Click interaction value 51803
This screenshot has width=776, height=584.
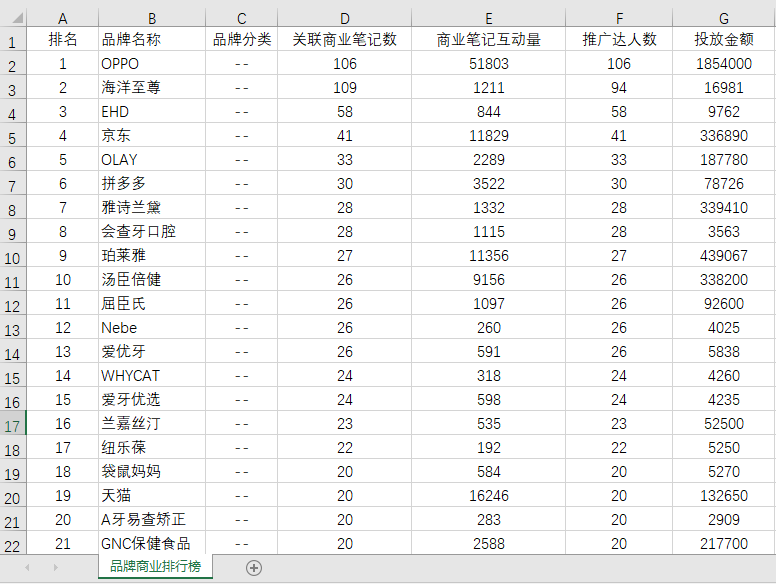click(488, 63)
